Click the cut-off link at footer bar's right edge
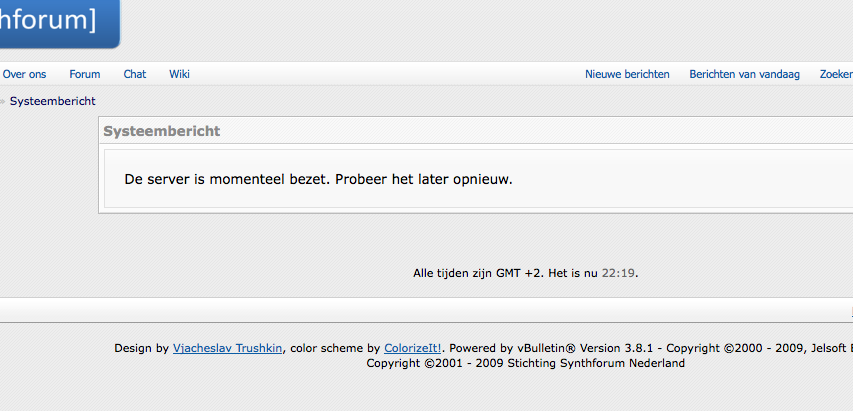The image size is (853, 411). 851,310
